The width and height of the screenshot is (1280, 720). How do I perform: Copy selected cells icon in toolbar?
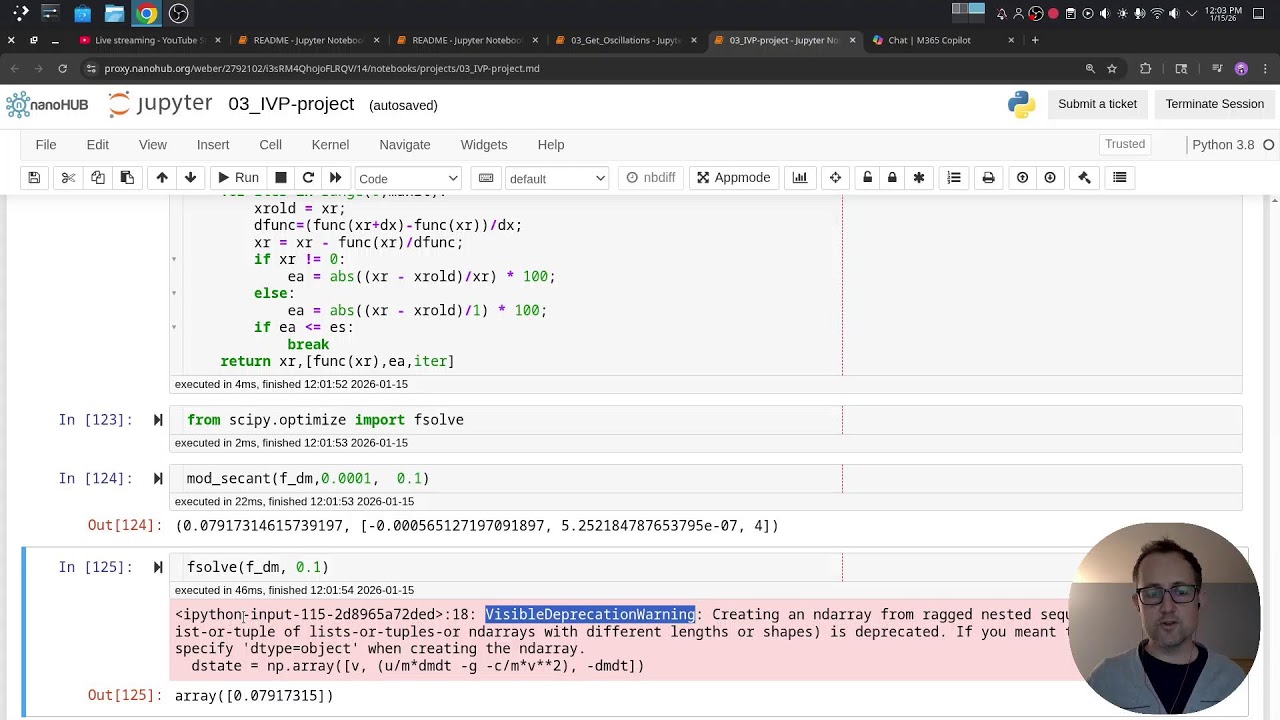click(x=98, y=178)
